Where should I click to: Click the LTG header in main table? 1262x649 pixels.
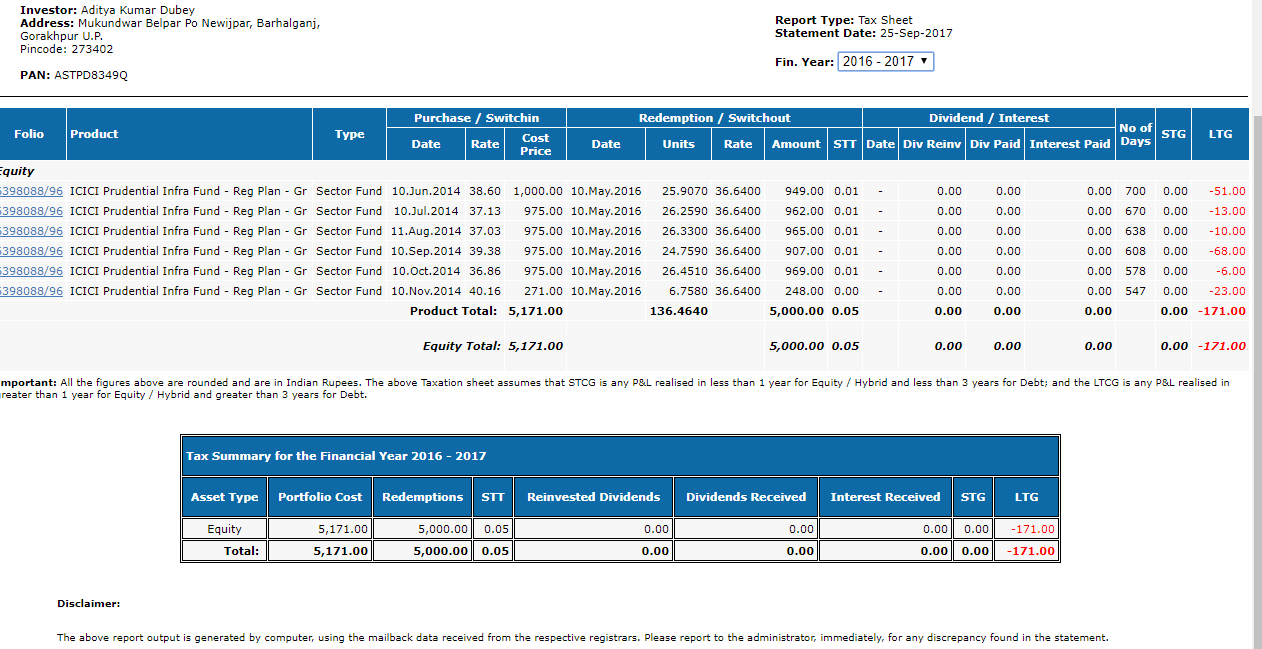[1220, 134]
